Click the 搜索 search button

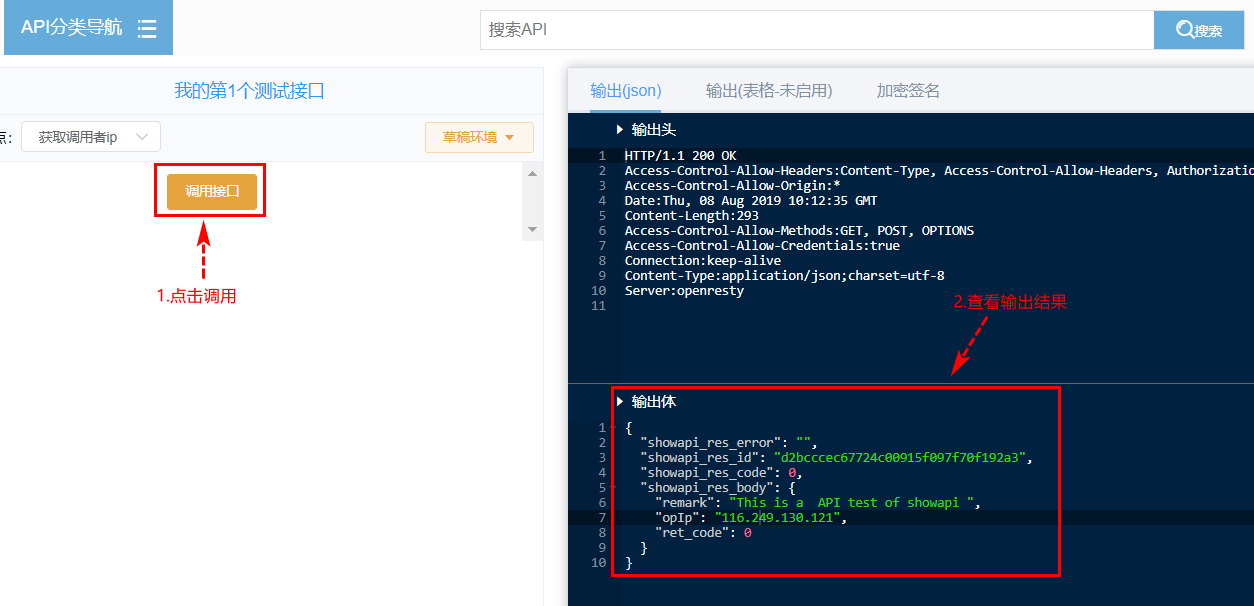click(1199, 30)
